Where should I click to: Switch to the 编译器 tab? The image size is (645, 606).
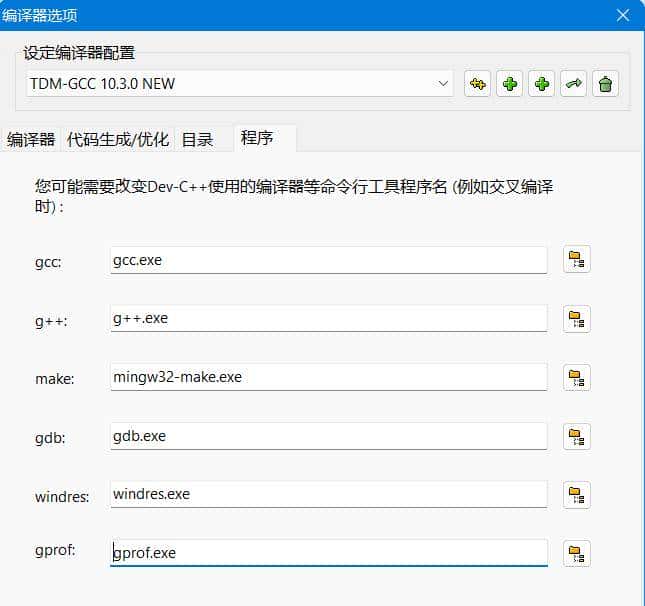(x=31, y=139)
